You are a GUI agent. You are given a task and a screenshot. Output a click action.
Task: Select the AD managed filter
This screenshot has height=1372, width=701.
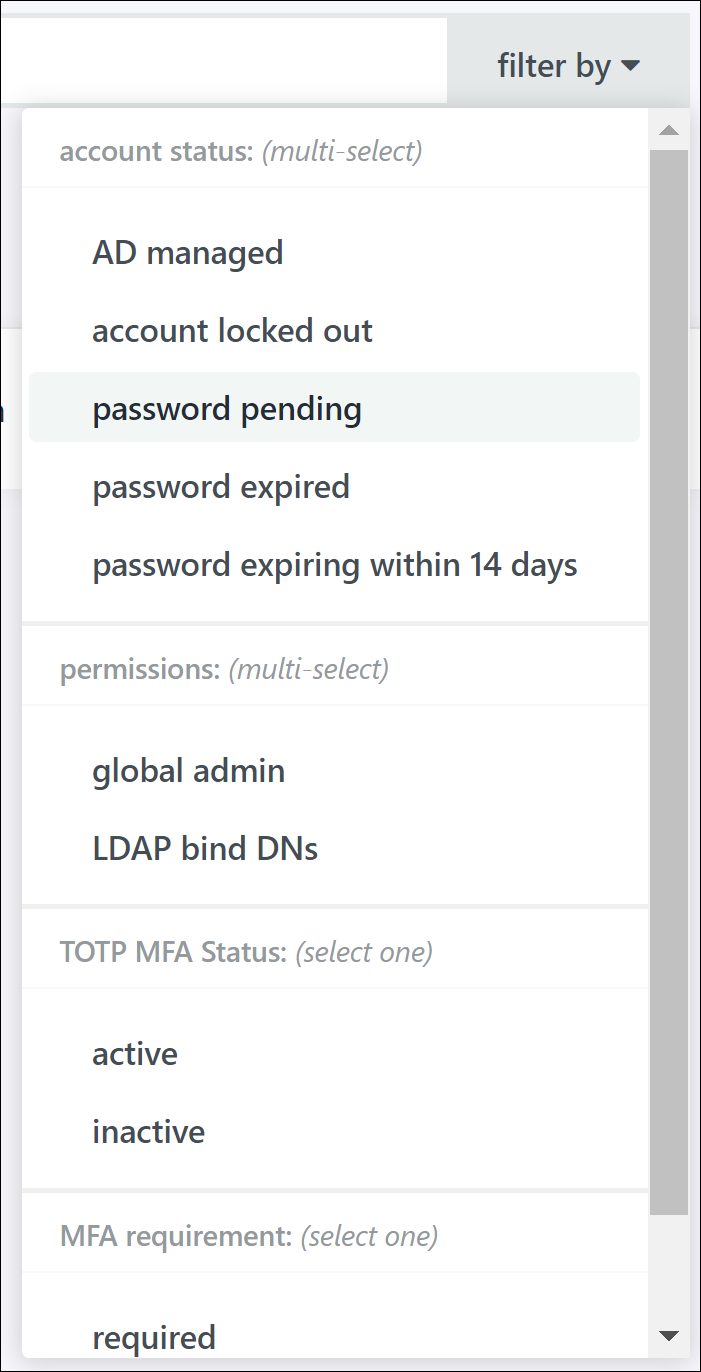[x=188, y=253]
